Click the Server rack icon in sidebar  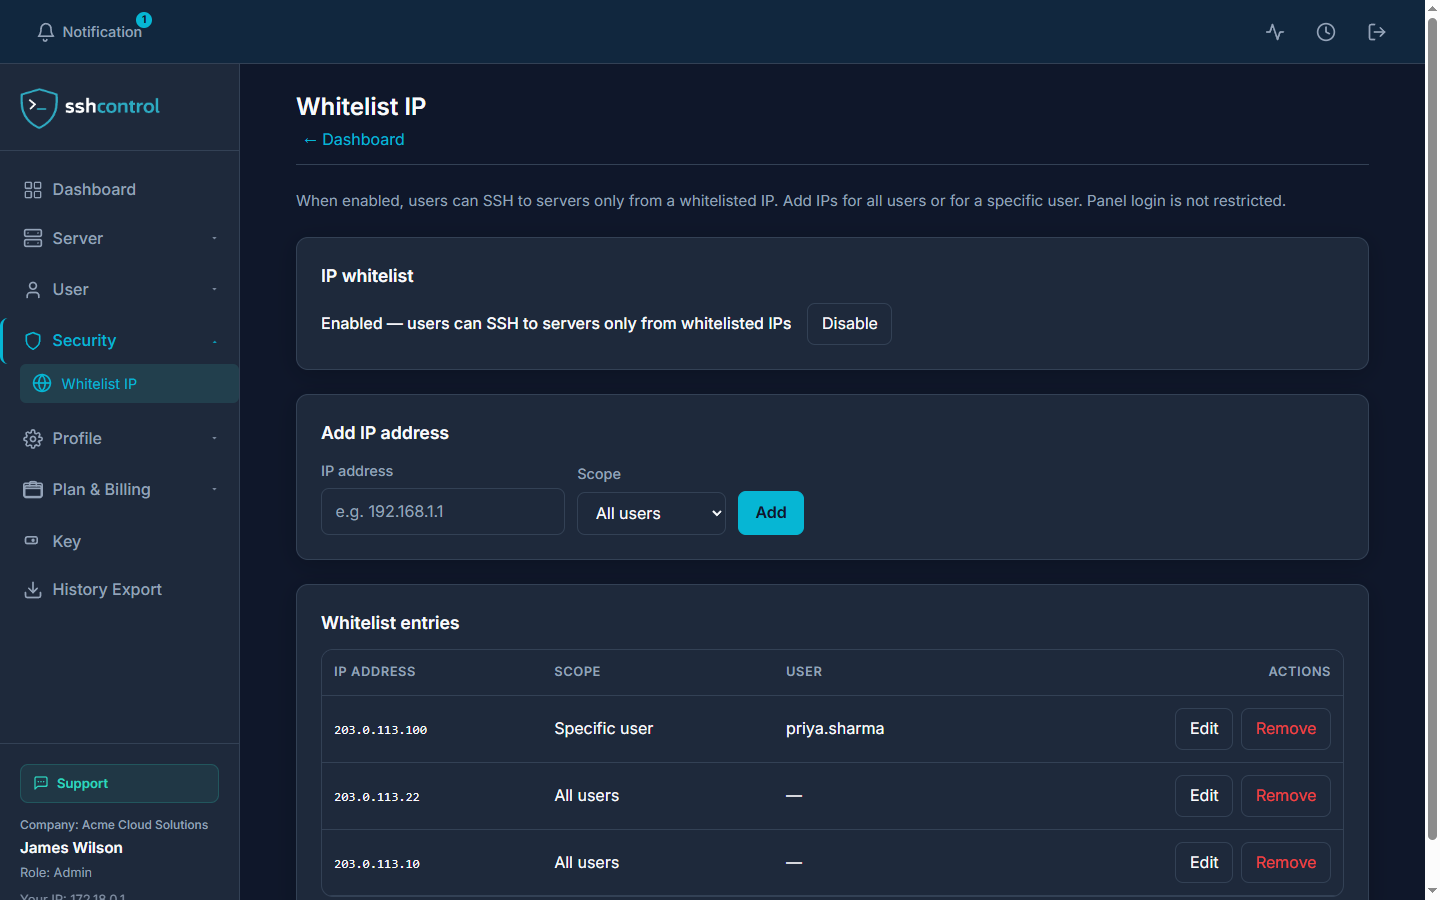tap(33, 238)
